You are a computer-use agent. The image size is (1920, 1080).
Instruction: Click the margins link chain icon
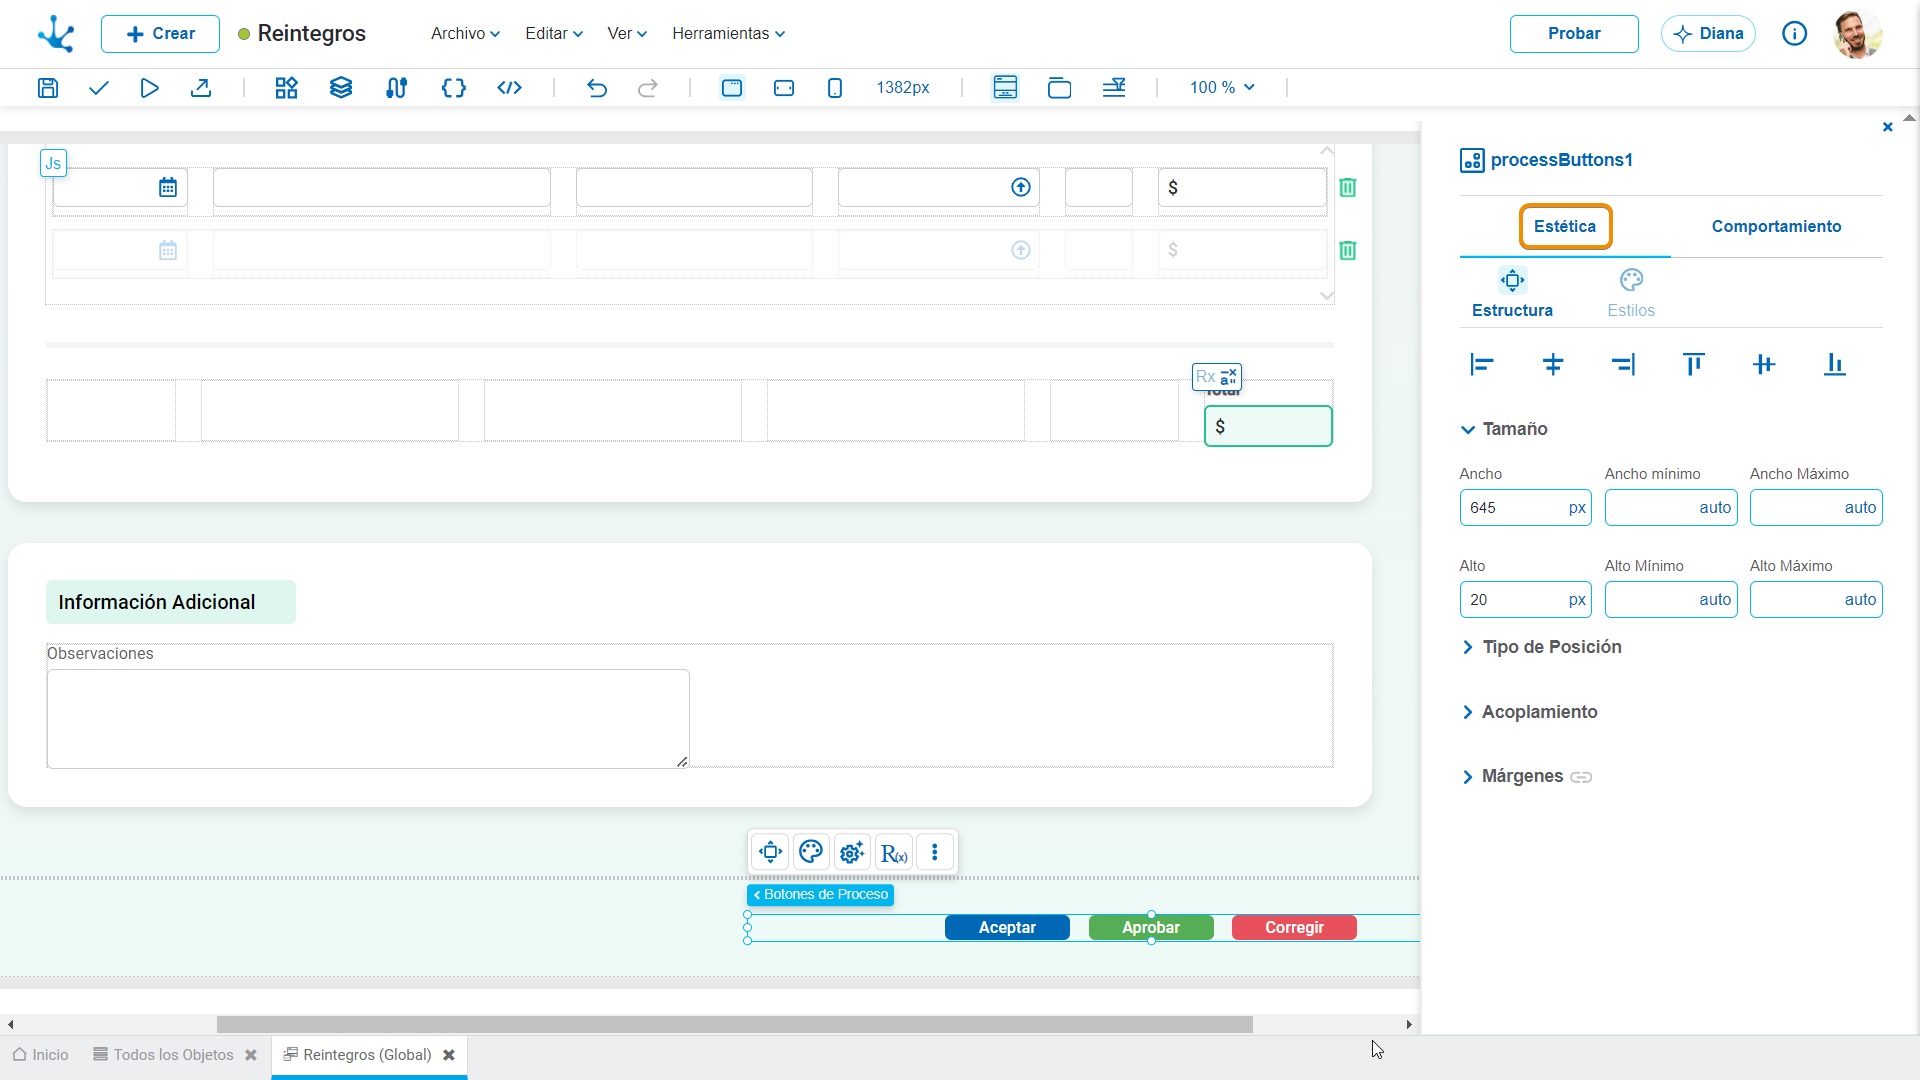pyautogui.click(x=1581, y=778)
